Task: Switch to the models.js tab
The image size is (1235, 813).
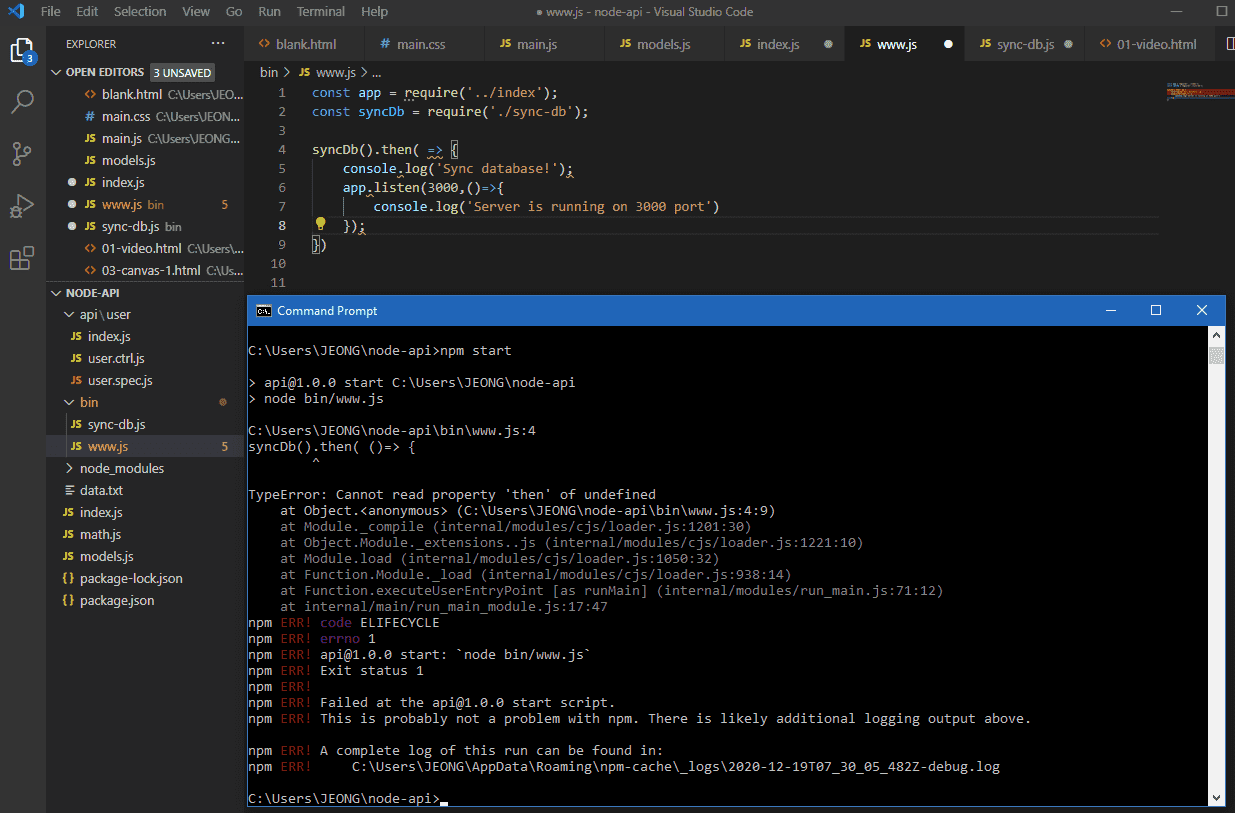Action: pyautogui.click(x=663, y=44)
